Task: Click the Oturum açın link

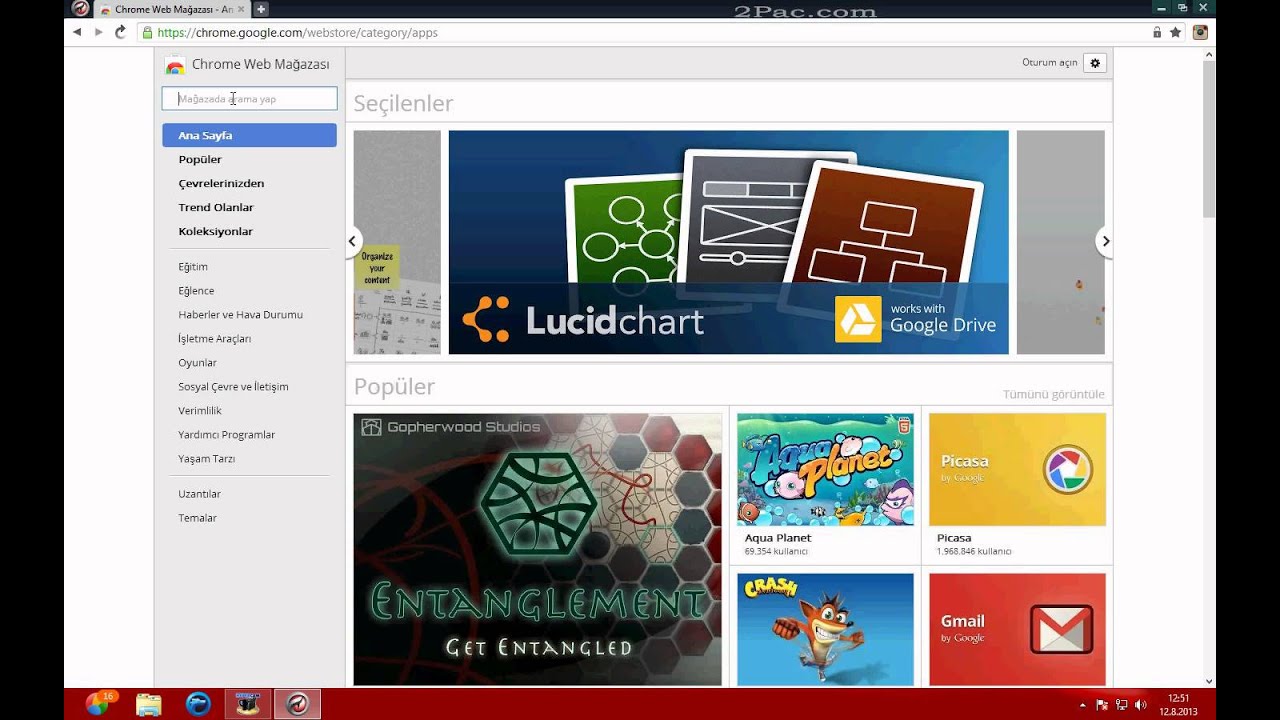Action: point(1049,62)
